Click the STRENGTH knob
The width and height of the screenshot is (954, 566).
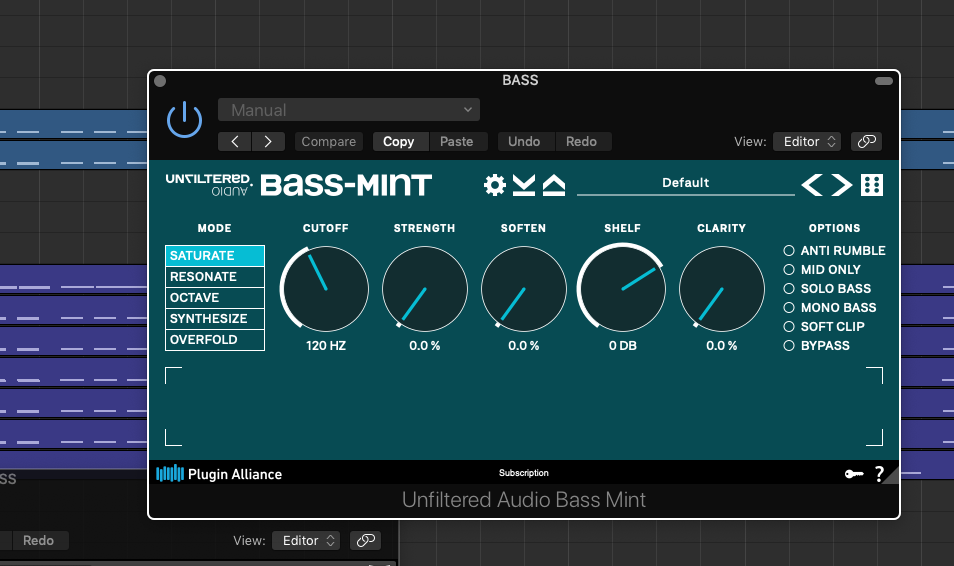coord(425,288)
